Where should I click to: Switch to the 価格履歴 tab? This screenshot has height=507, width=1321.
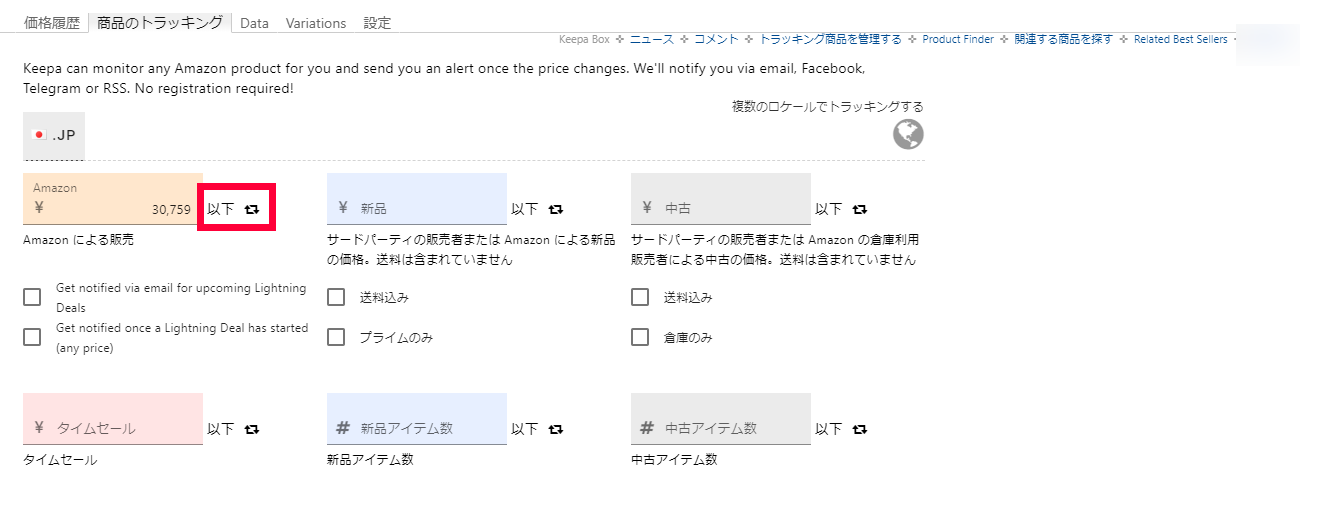point(51,23)
